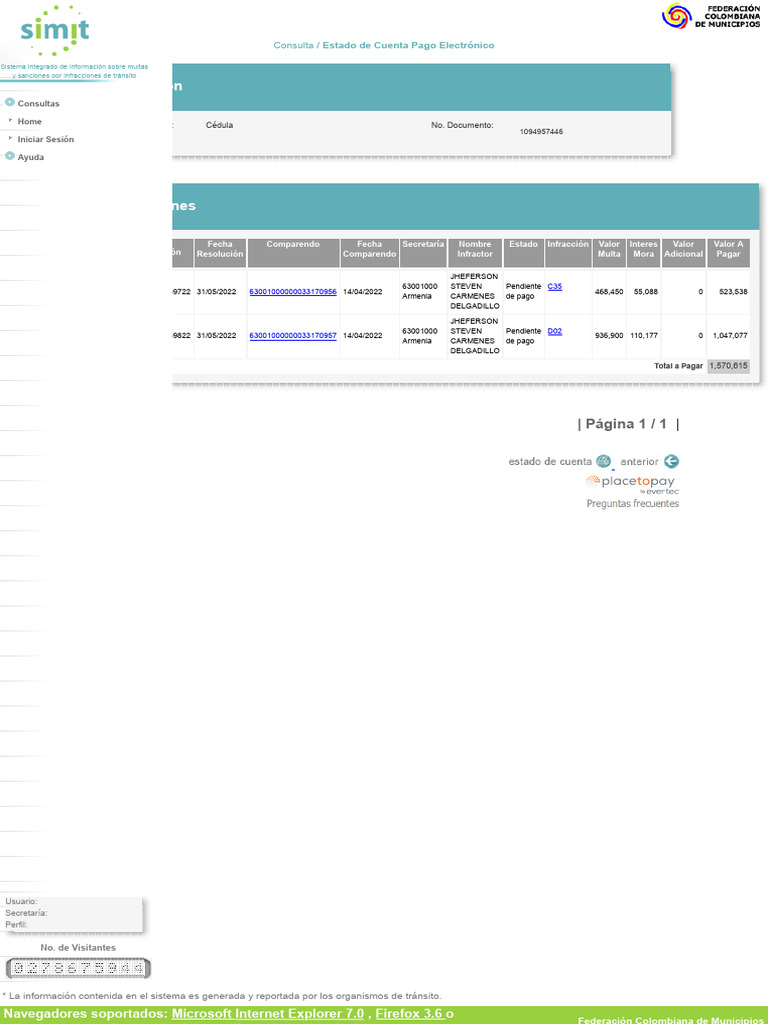Click the Secretaría column header

click(x=423, y=253)
